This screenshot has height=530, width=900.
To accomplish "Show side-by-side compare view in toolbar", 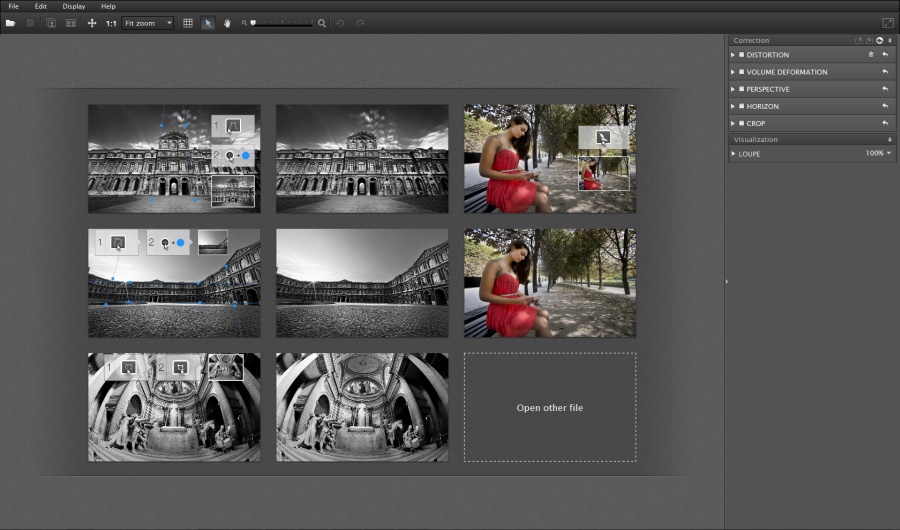I will (71, 23).
